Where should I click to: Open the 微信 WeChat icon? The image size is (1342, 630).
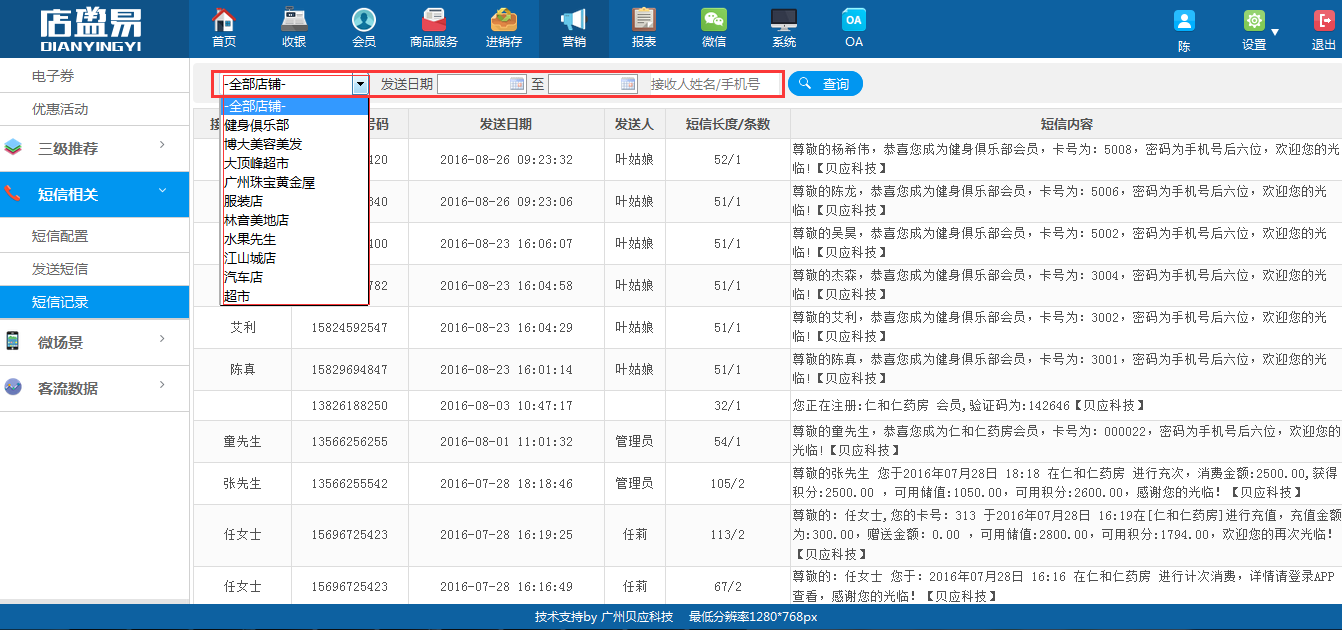[714, 20]
